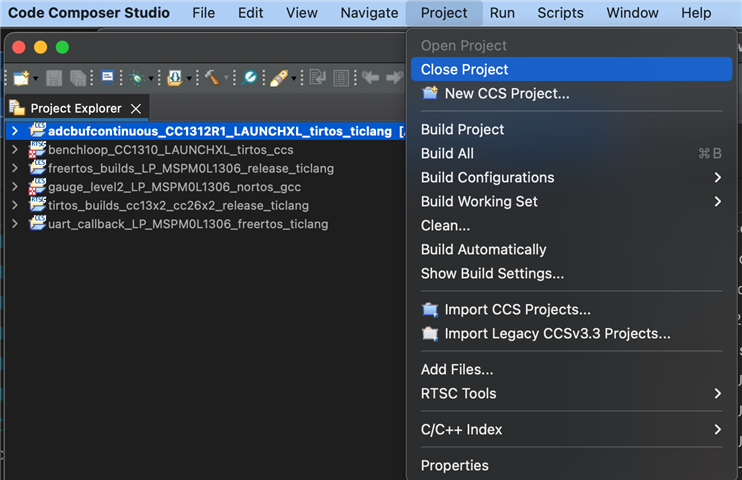742x480 pixels.
Task: Click the Back arrow toolbar icon
Action: [370, 77]
